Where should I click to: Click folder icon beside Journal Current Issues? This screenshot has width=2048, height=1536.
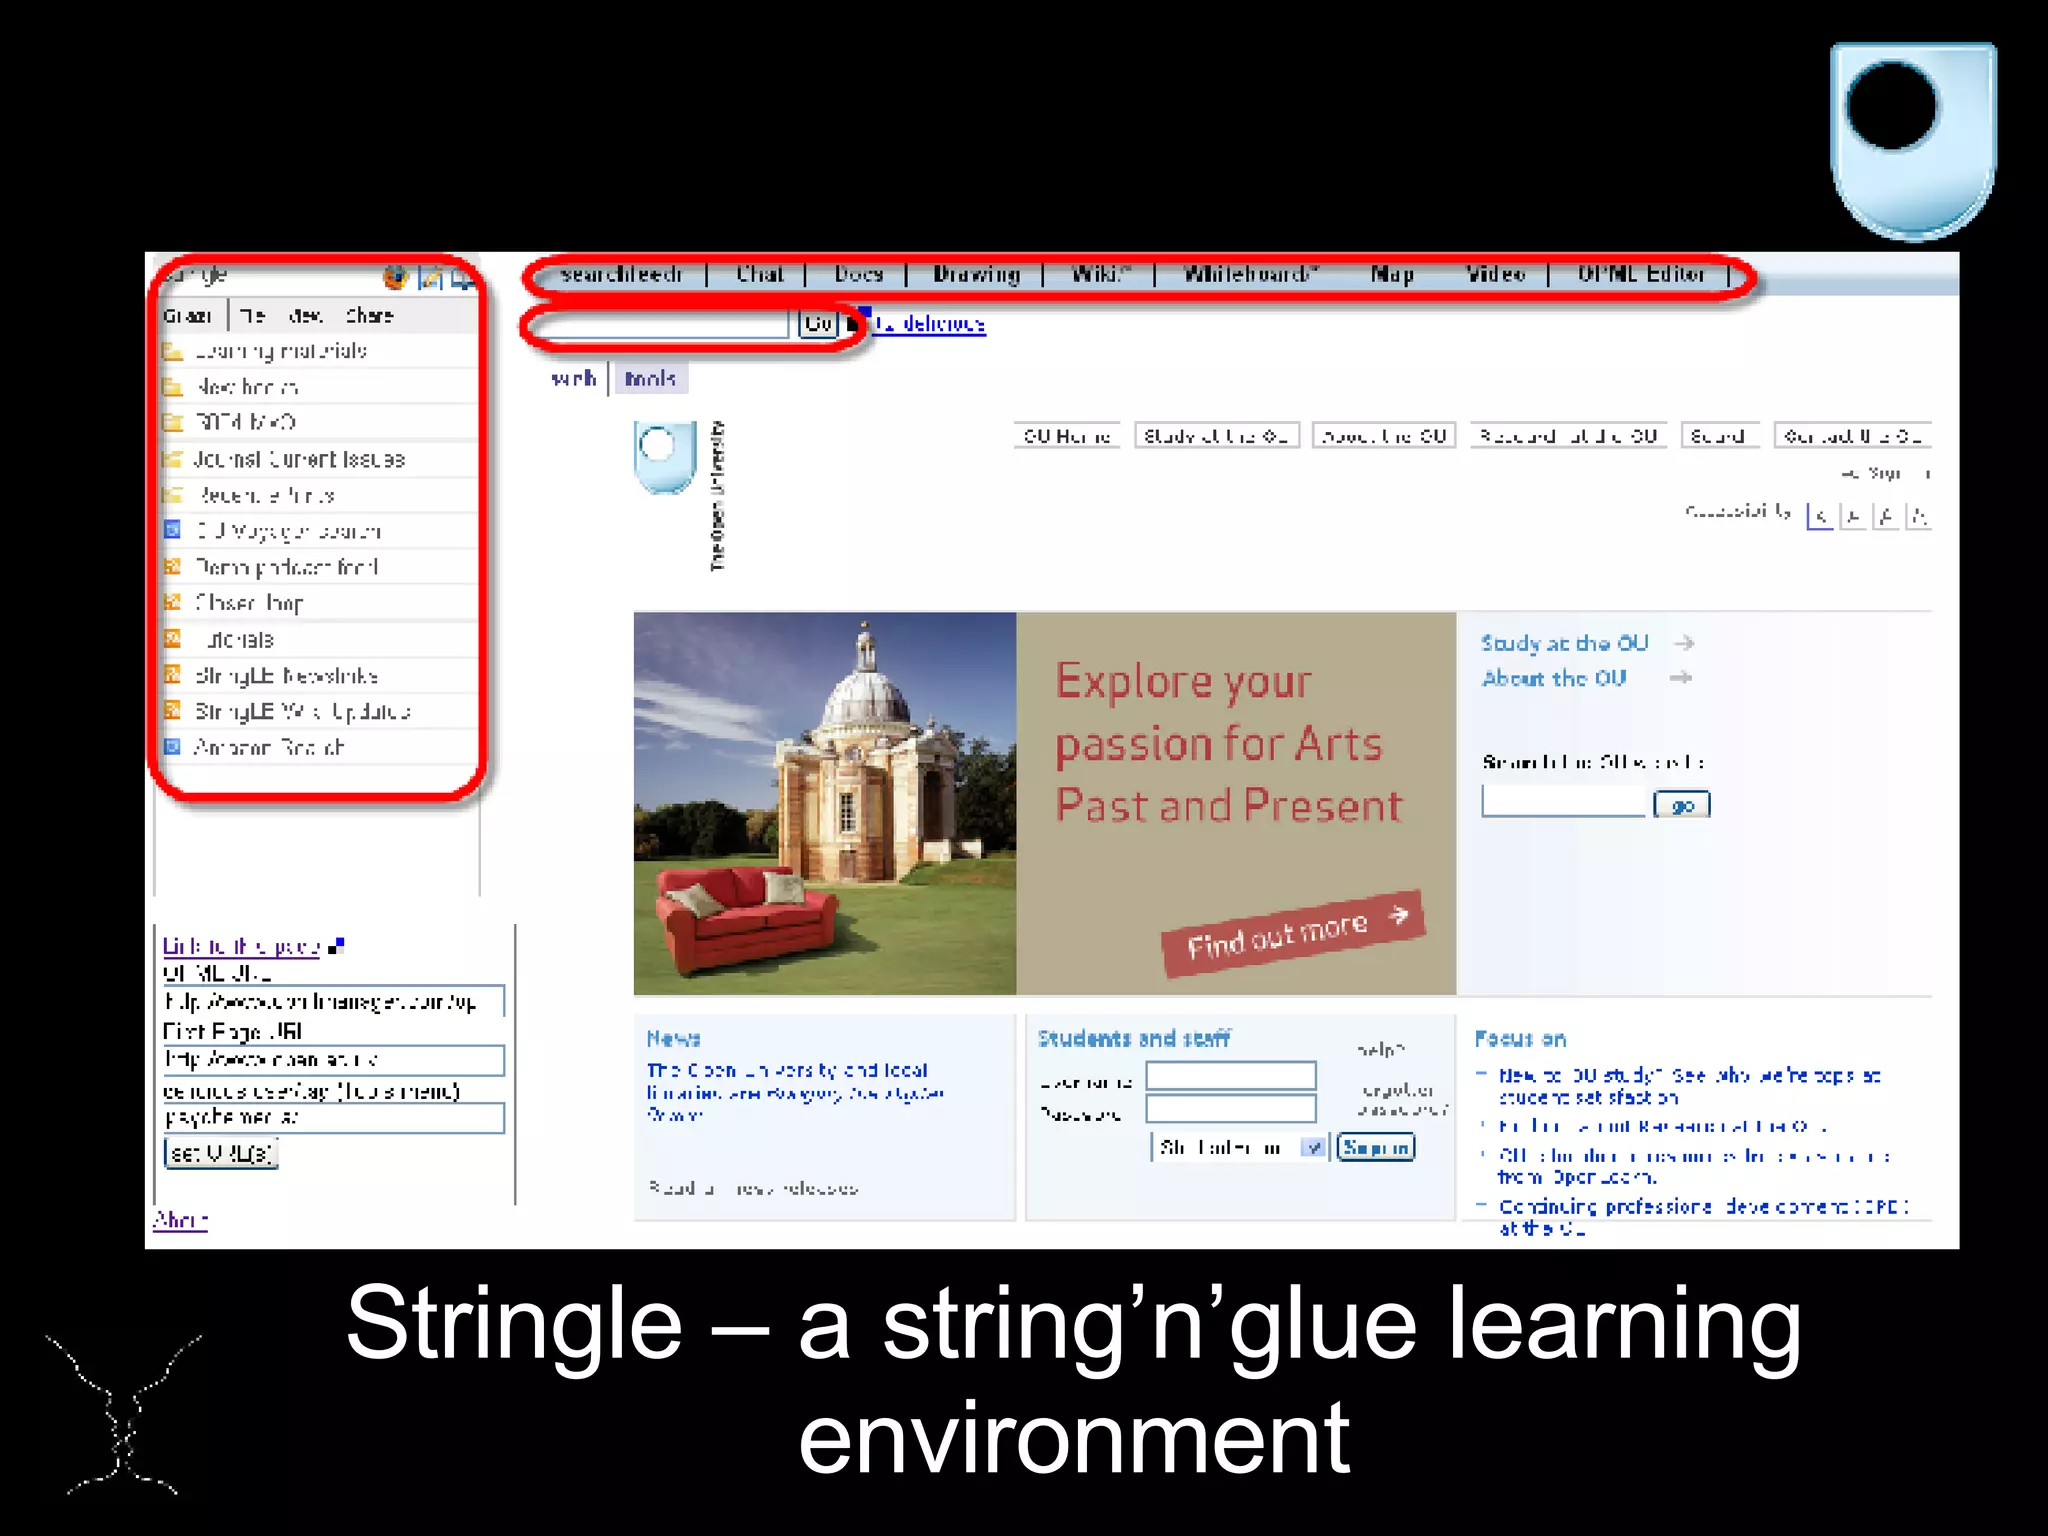coord(172,459)
